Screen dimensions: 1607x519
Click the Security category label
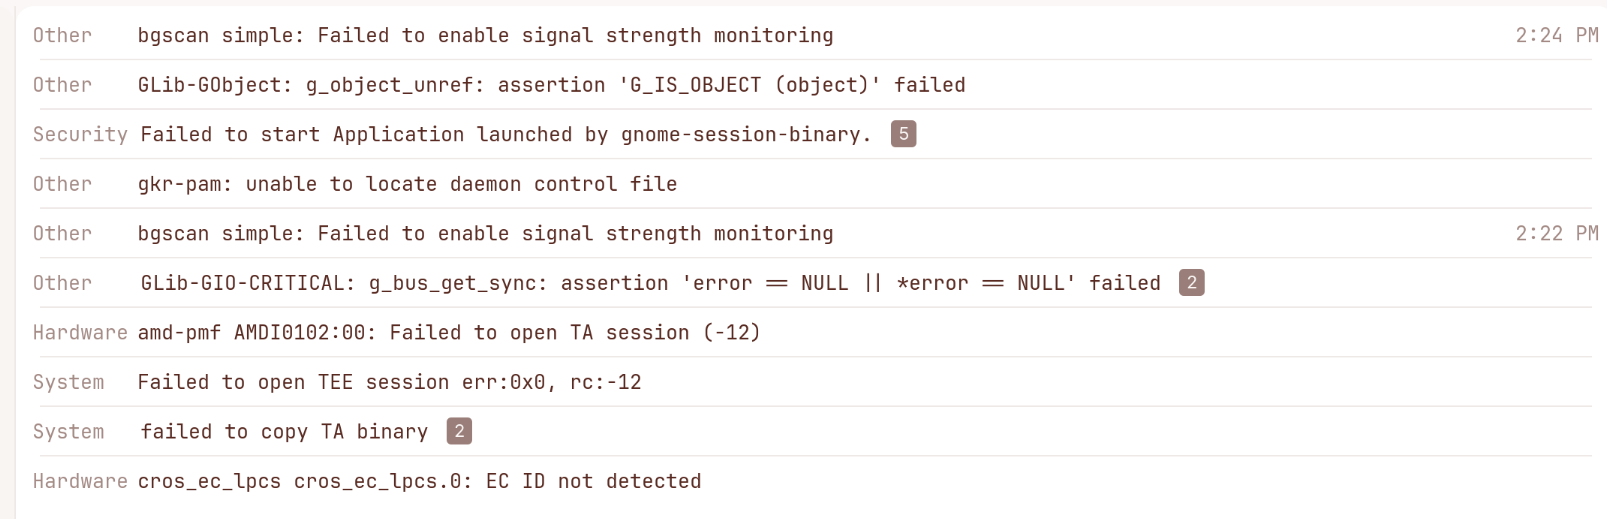80,134
